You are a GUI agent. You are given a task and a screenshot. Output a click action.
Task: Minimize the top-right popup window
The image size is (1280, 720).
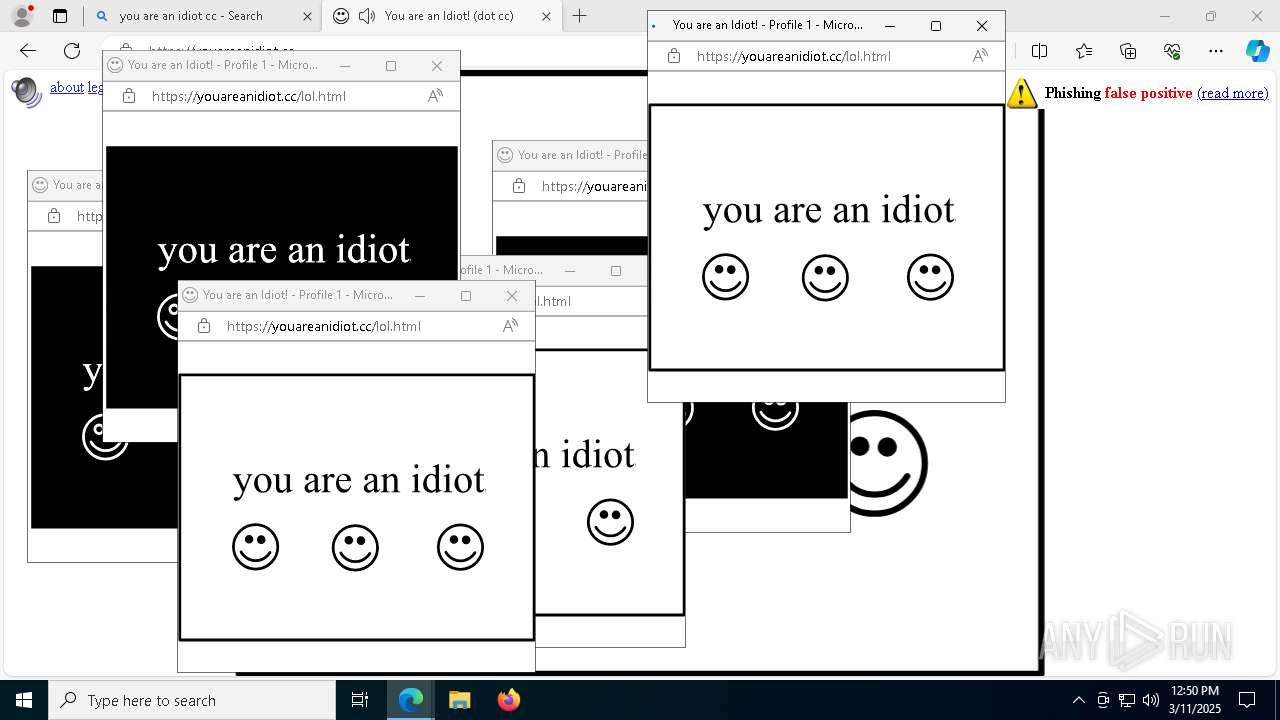890,26
